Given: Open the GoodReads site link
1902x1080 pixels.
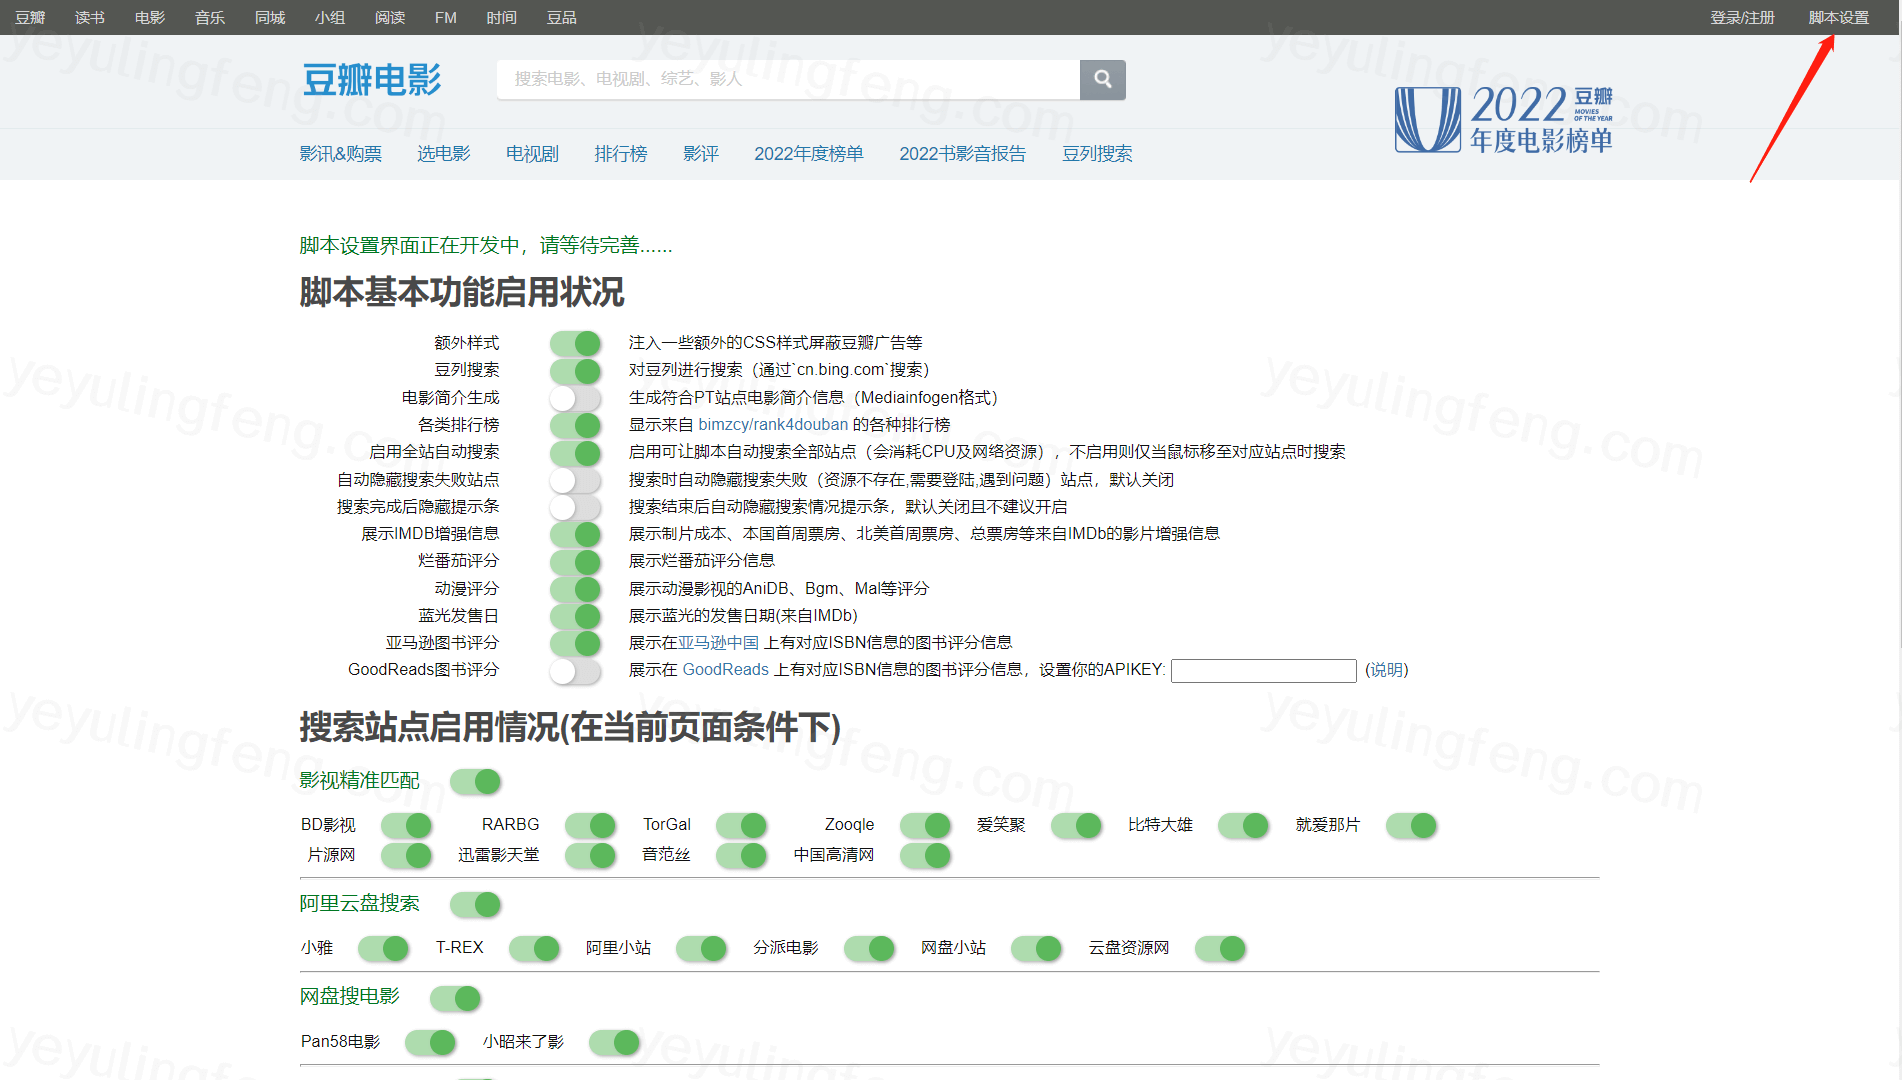Looking at the screenshot, I should [x=725, y=670].
